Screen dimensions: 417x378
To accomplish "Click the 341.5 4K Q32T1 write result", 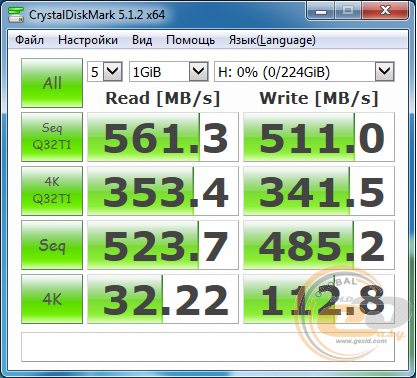I will tap(319, 191).
